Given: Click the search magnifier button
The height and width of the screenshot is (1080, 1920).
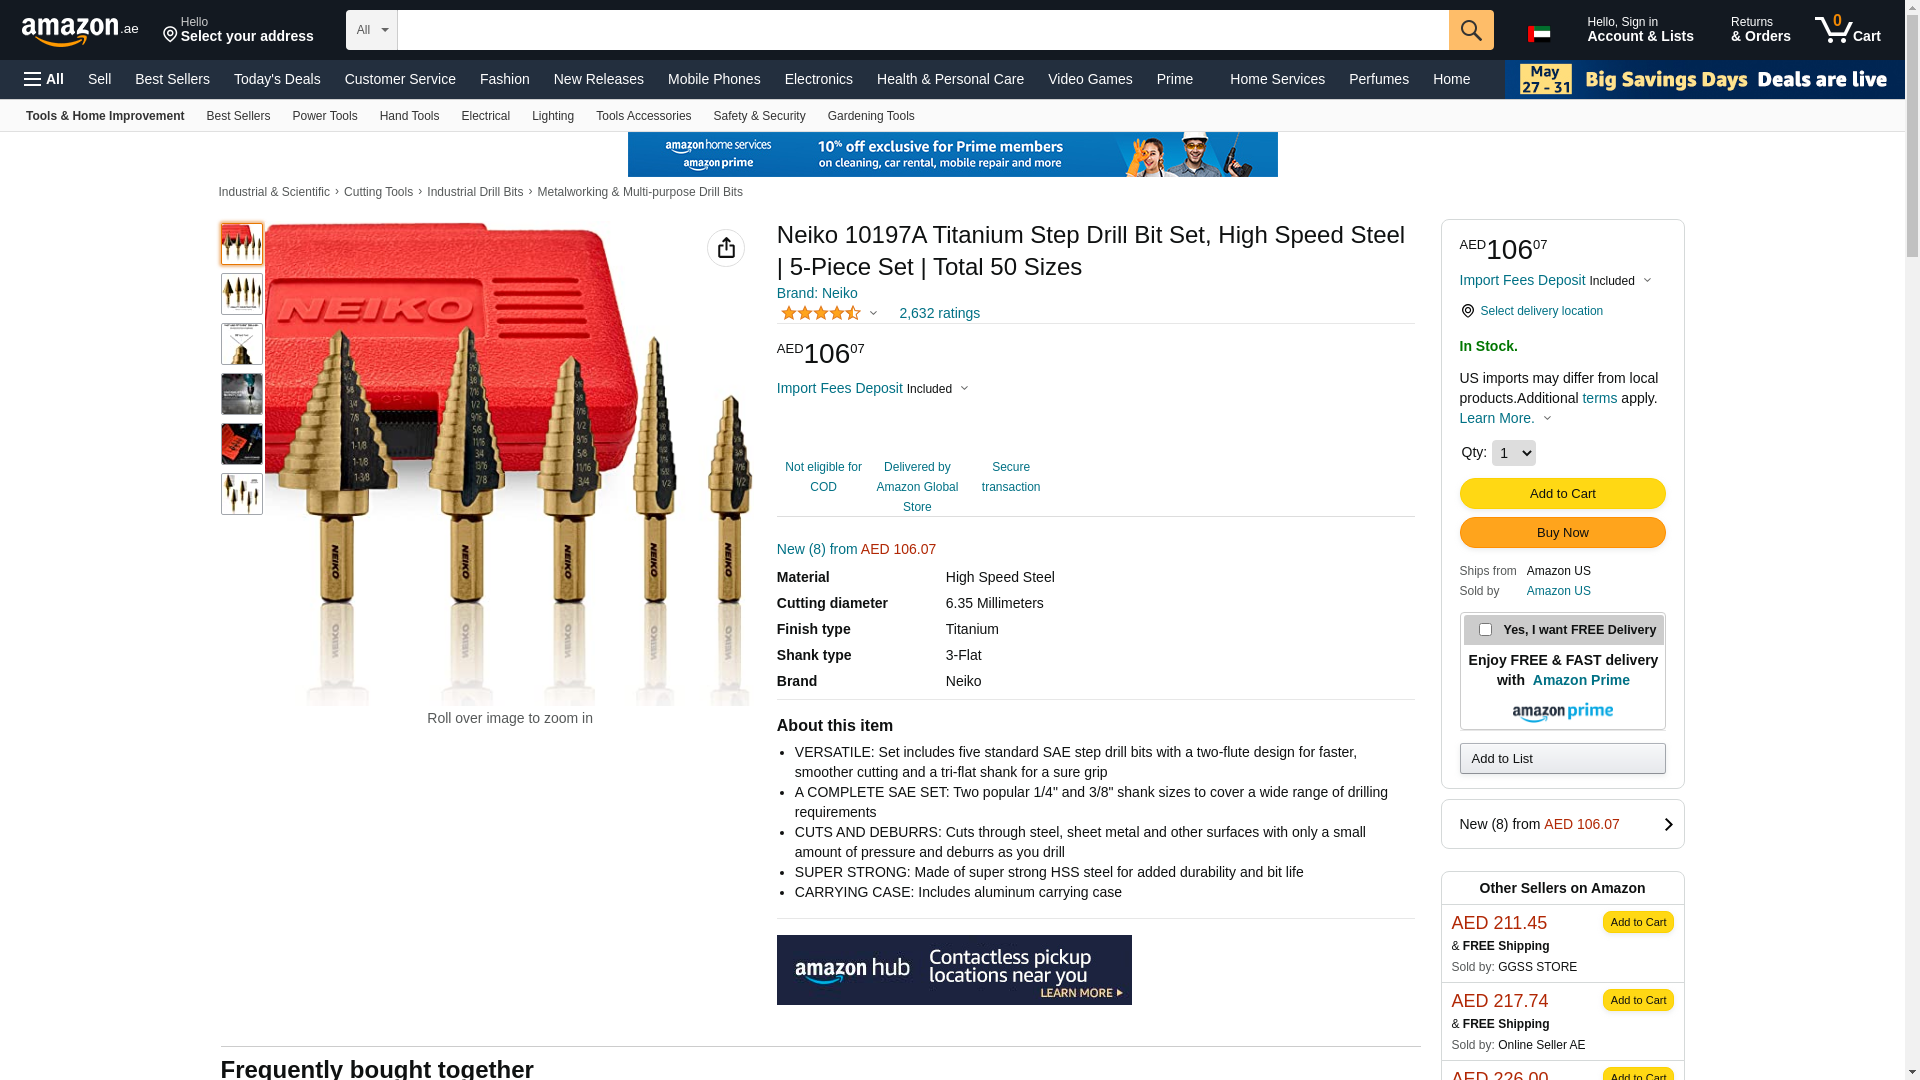Looking at the screenshot, I should [1471, 30].
